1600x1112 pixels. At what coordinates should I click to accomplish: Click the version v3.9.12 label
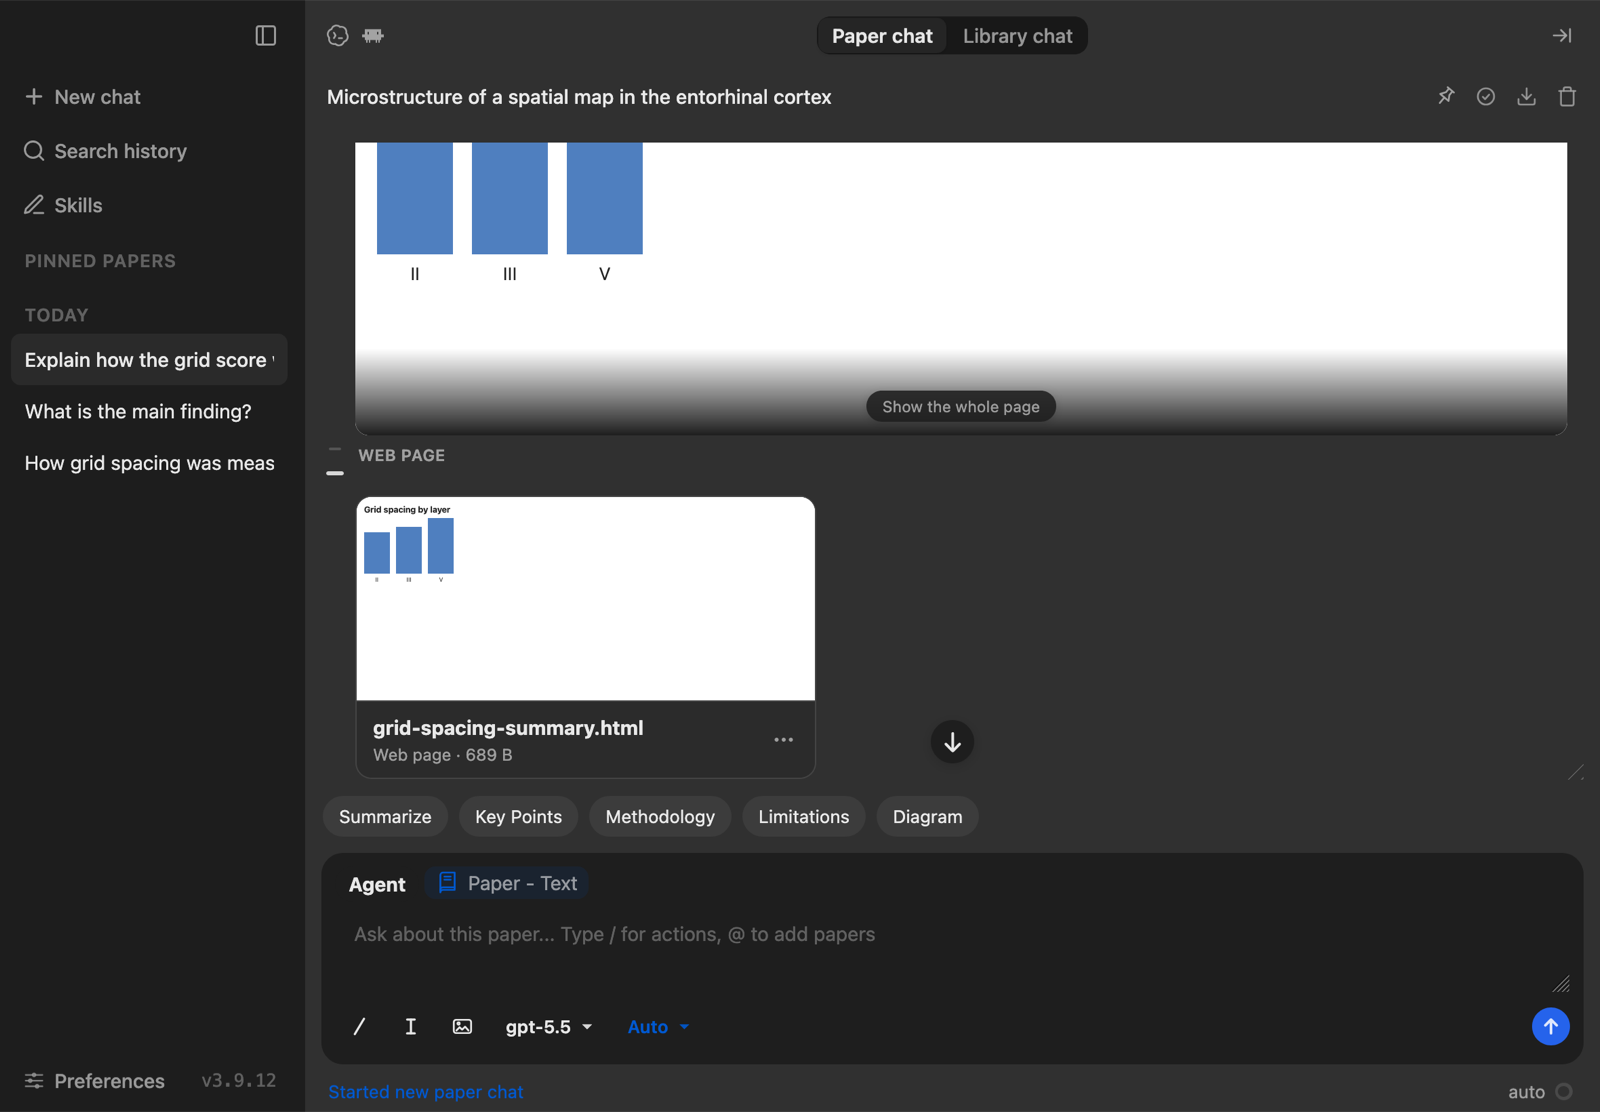tap(238, 1081)
